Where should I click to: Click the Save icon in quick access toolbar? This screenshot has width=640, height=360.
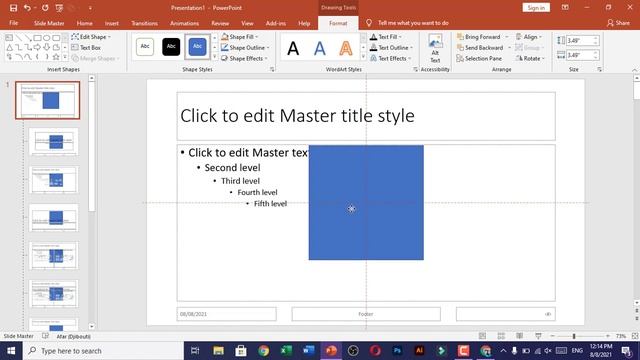pos(13,8)
